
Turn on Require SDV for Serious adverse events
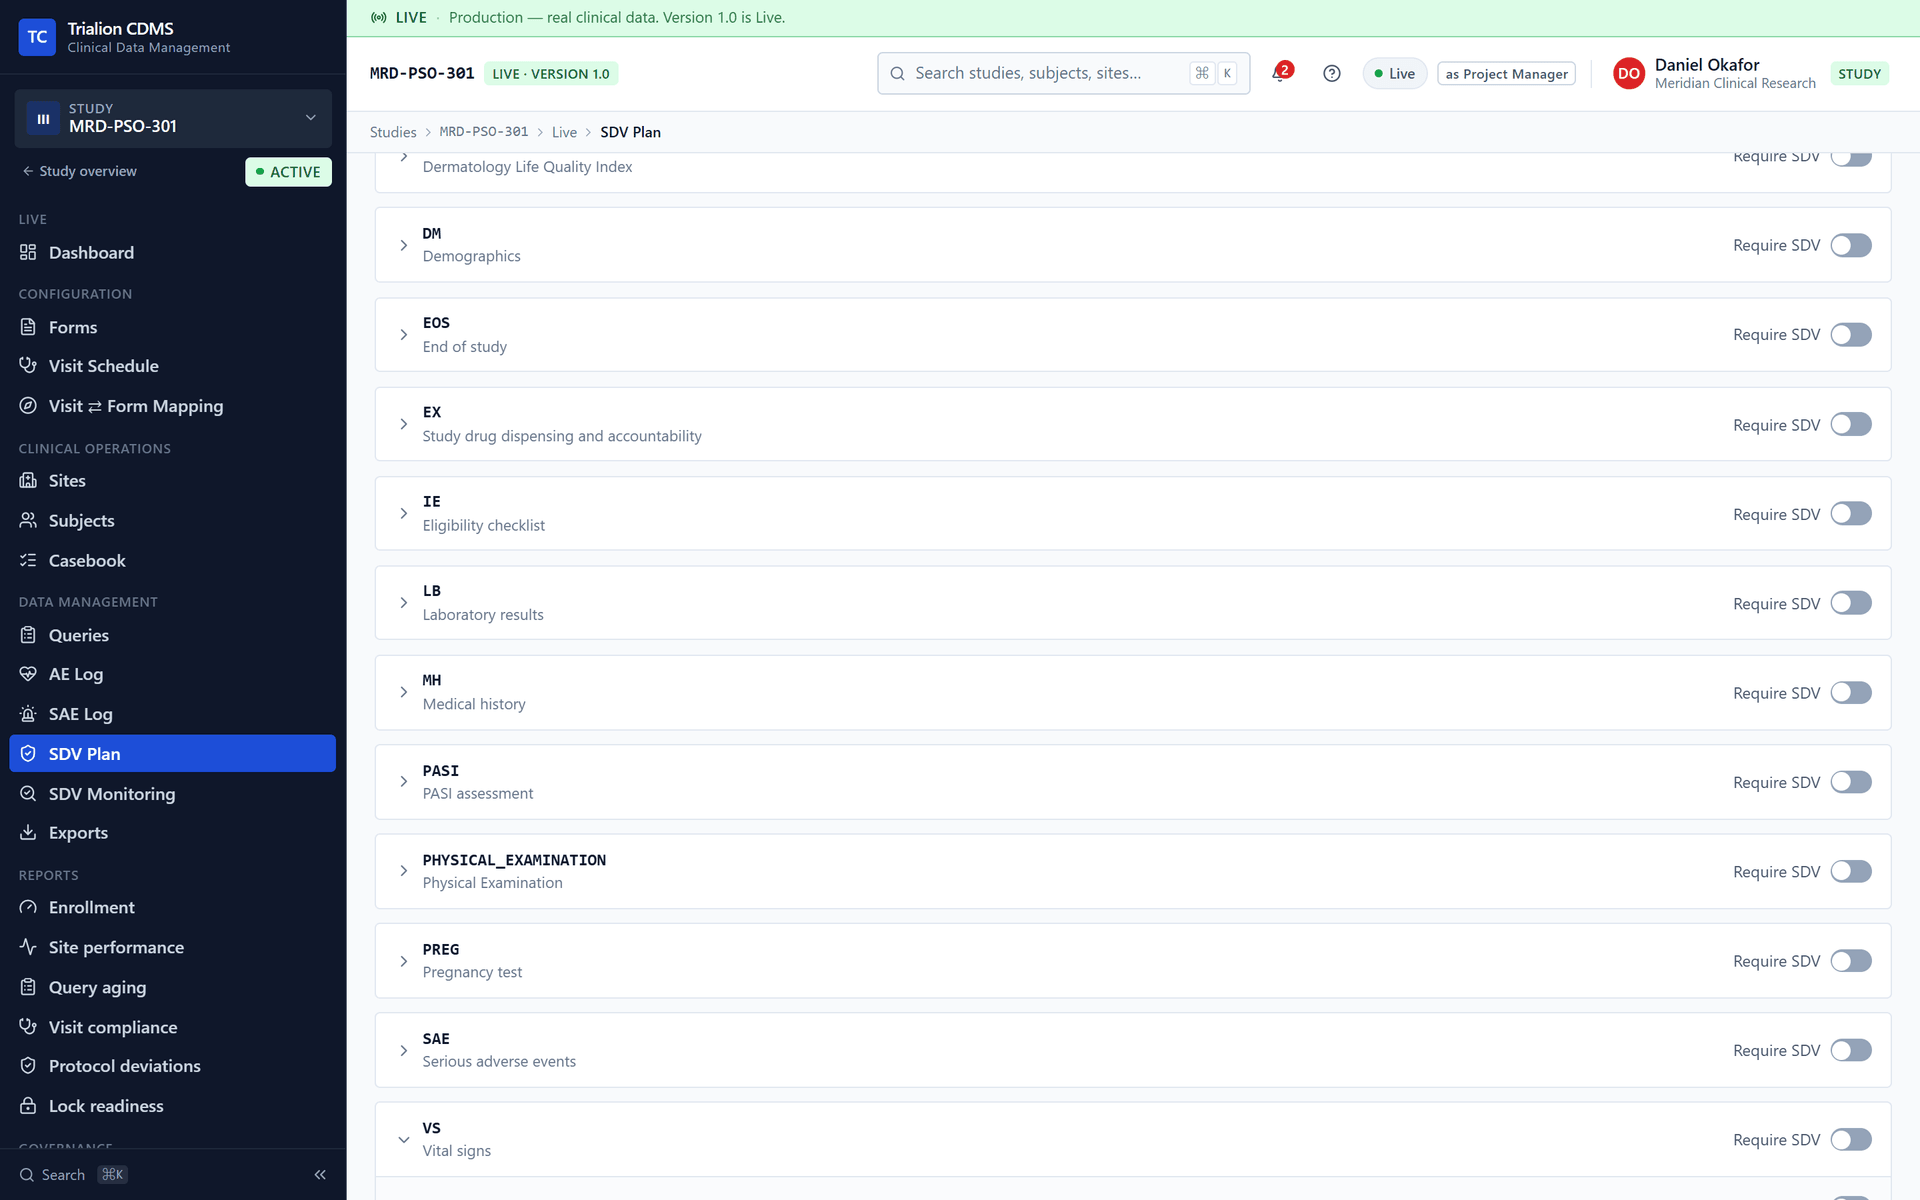(x=1851, y=1050)
